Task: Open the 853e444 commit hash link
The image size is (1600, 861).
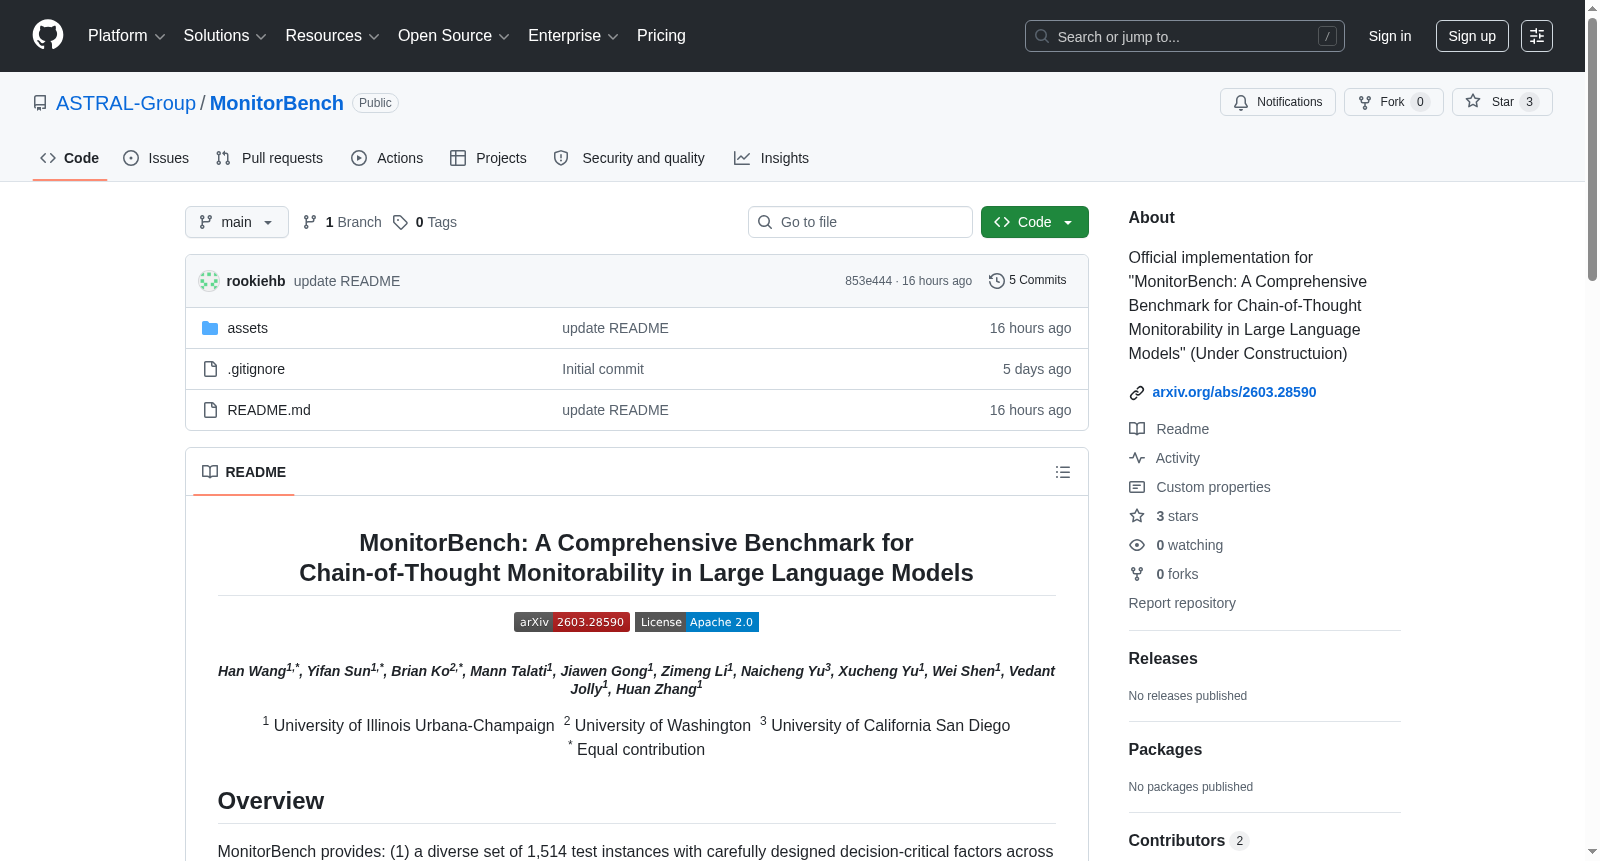Action: click(868, 281)
